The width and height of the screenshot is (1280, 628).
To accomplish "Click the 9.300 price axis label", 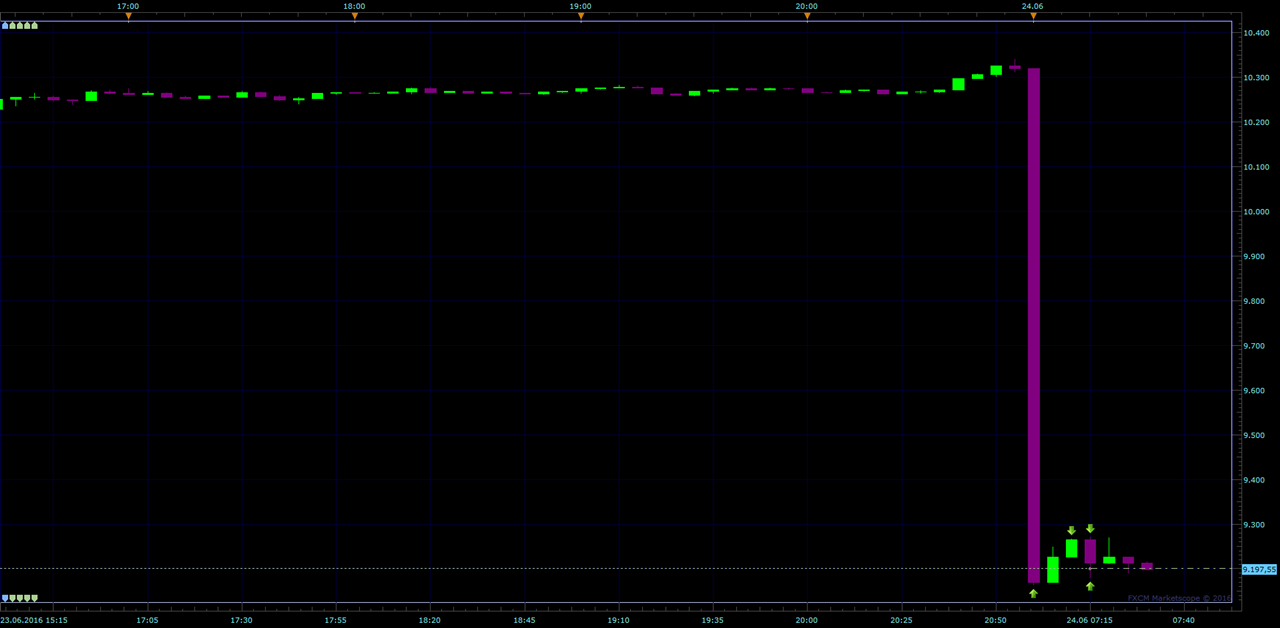I will pyautogui.click(x=1256, y=525).
